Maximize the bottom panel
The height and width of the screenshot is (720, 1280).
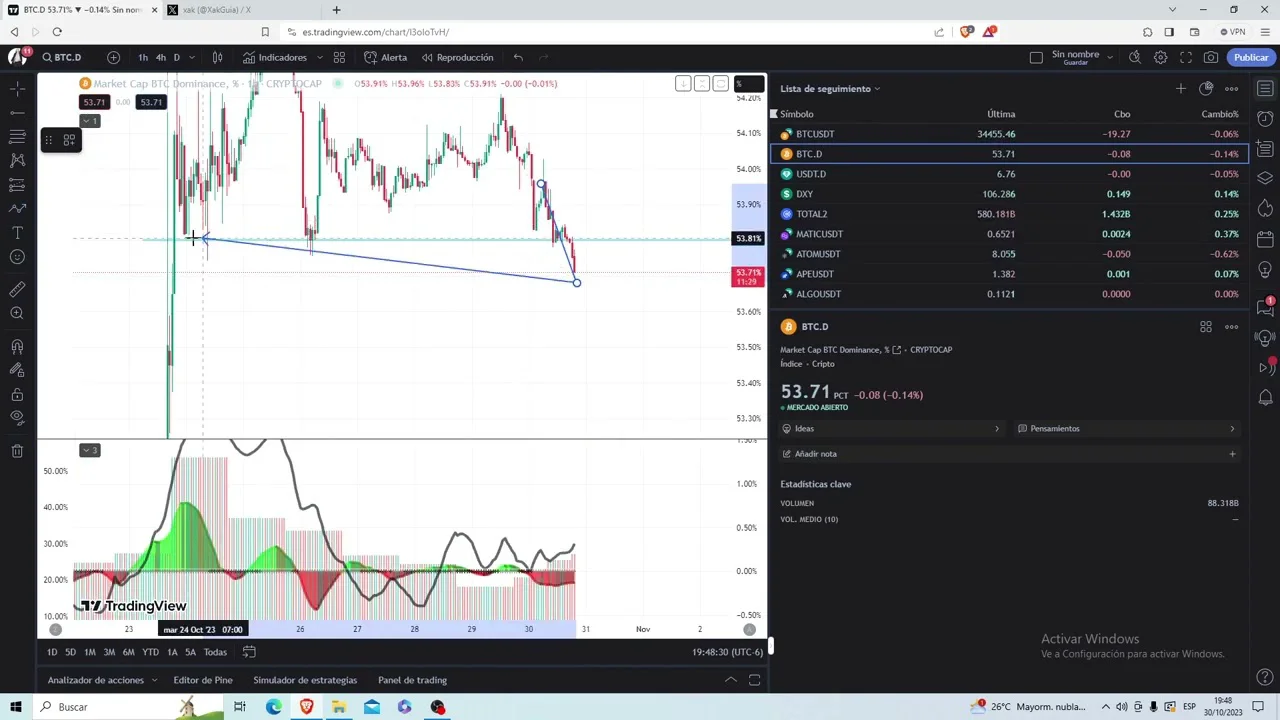754,680
